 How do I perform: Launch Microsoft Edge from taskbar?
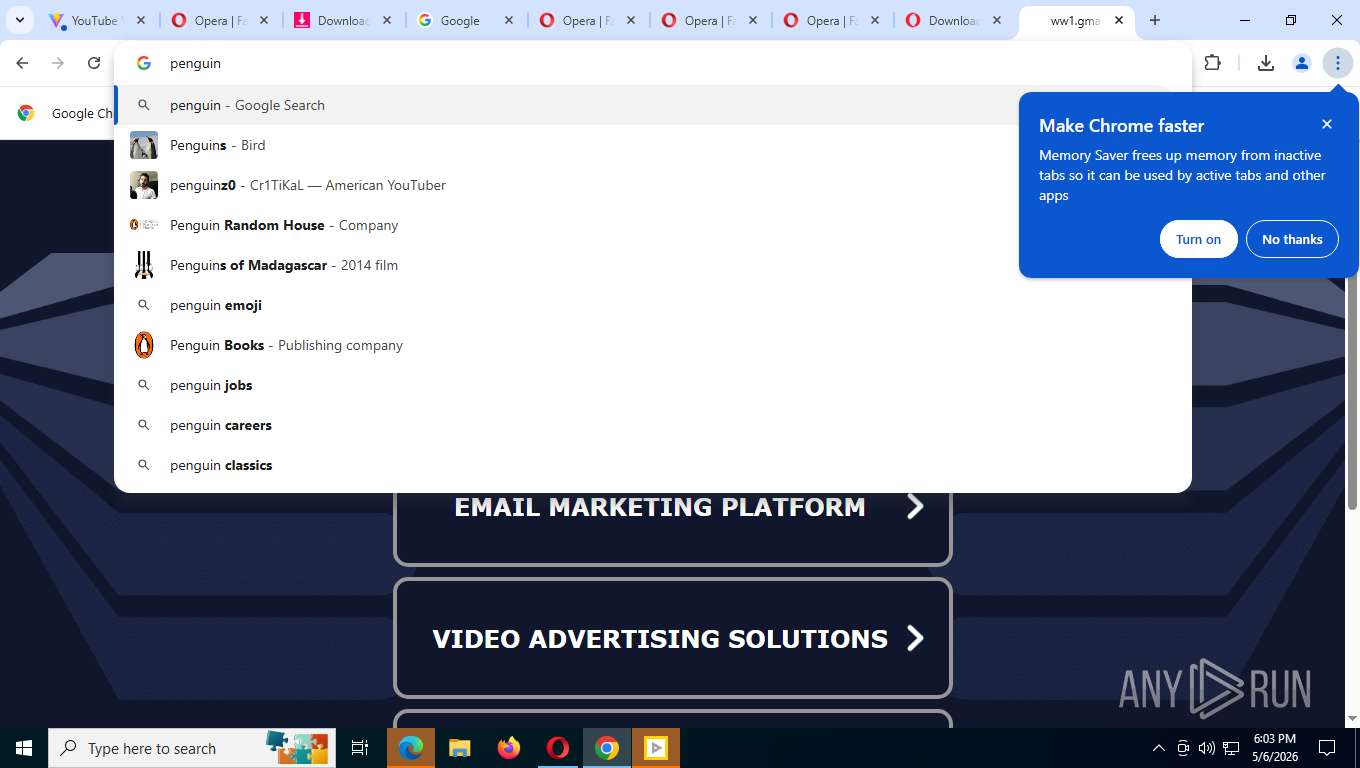coord(410,748)
